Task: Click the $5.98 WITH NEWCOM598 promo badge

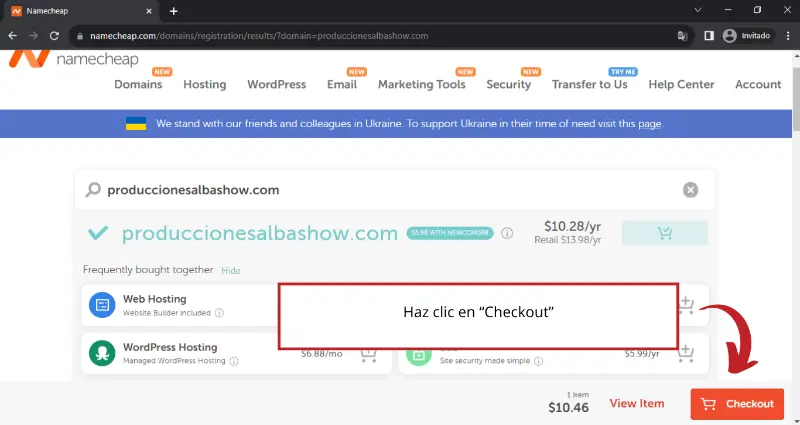Action: (x=449, y=233)
